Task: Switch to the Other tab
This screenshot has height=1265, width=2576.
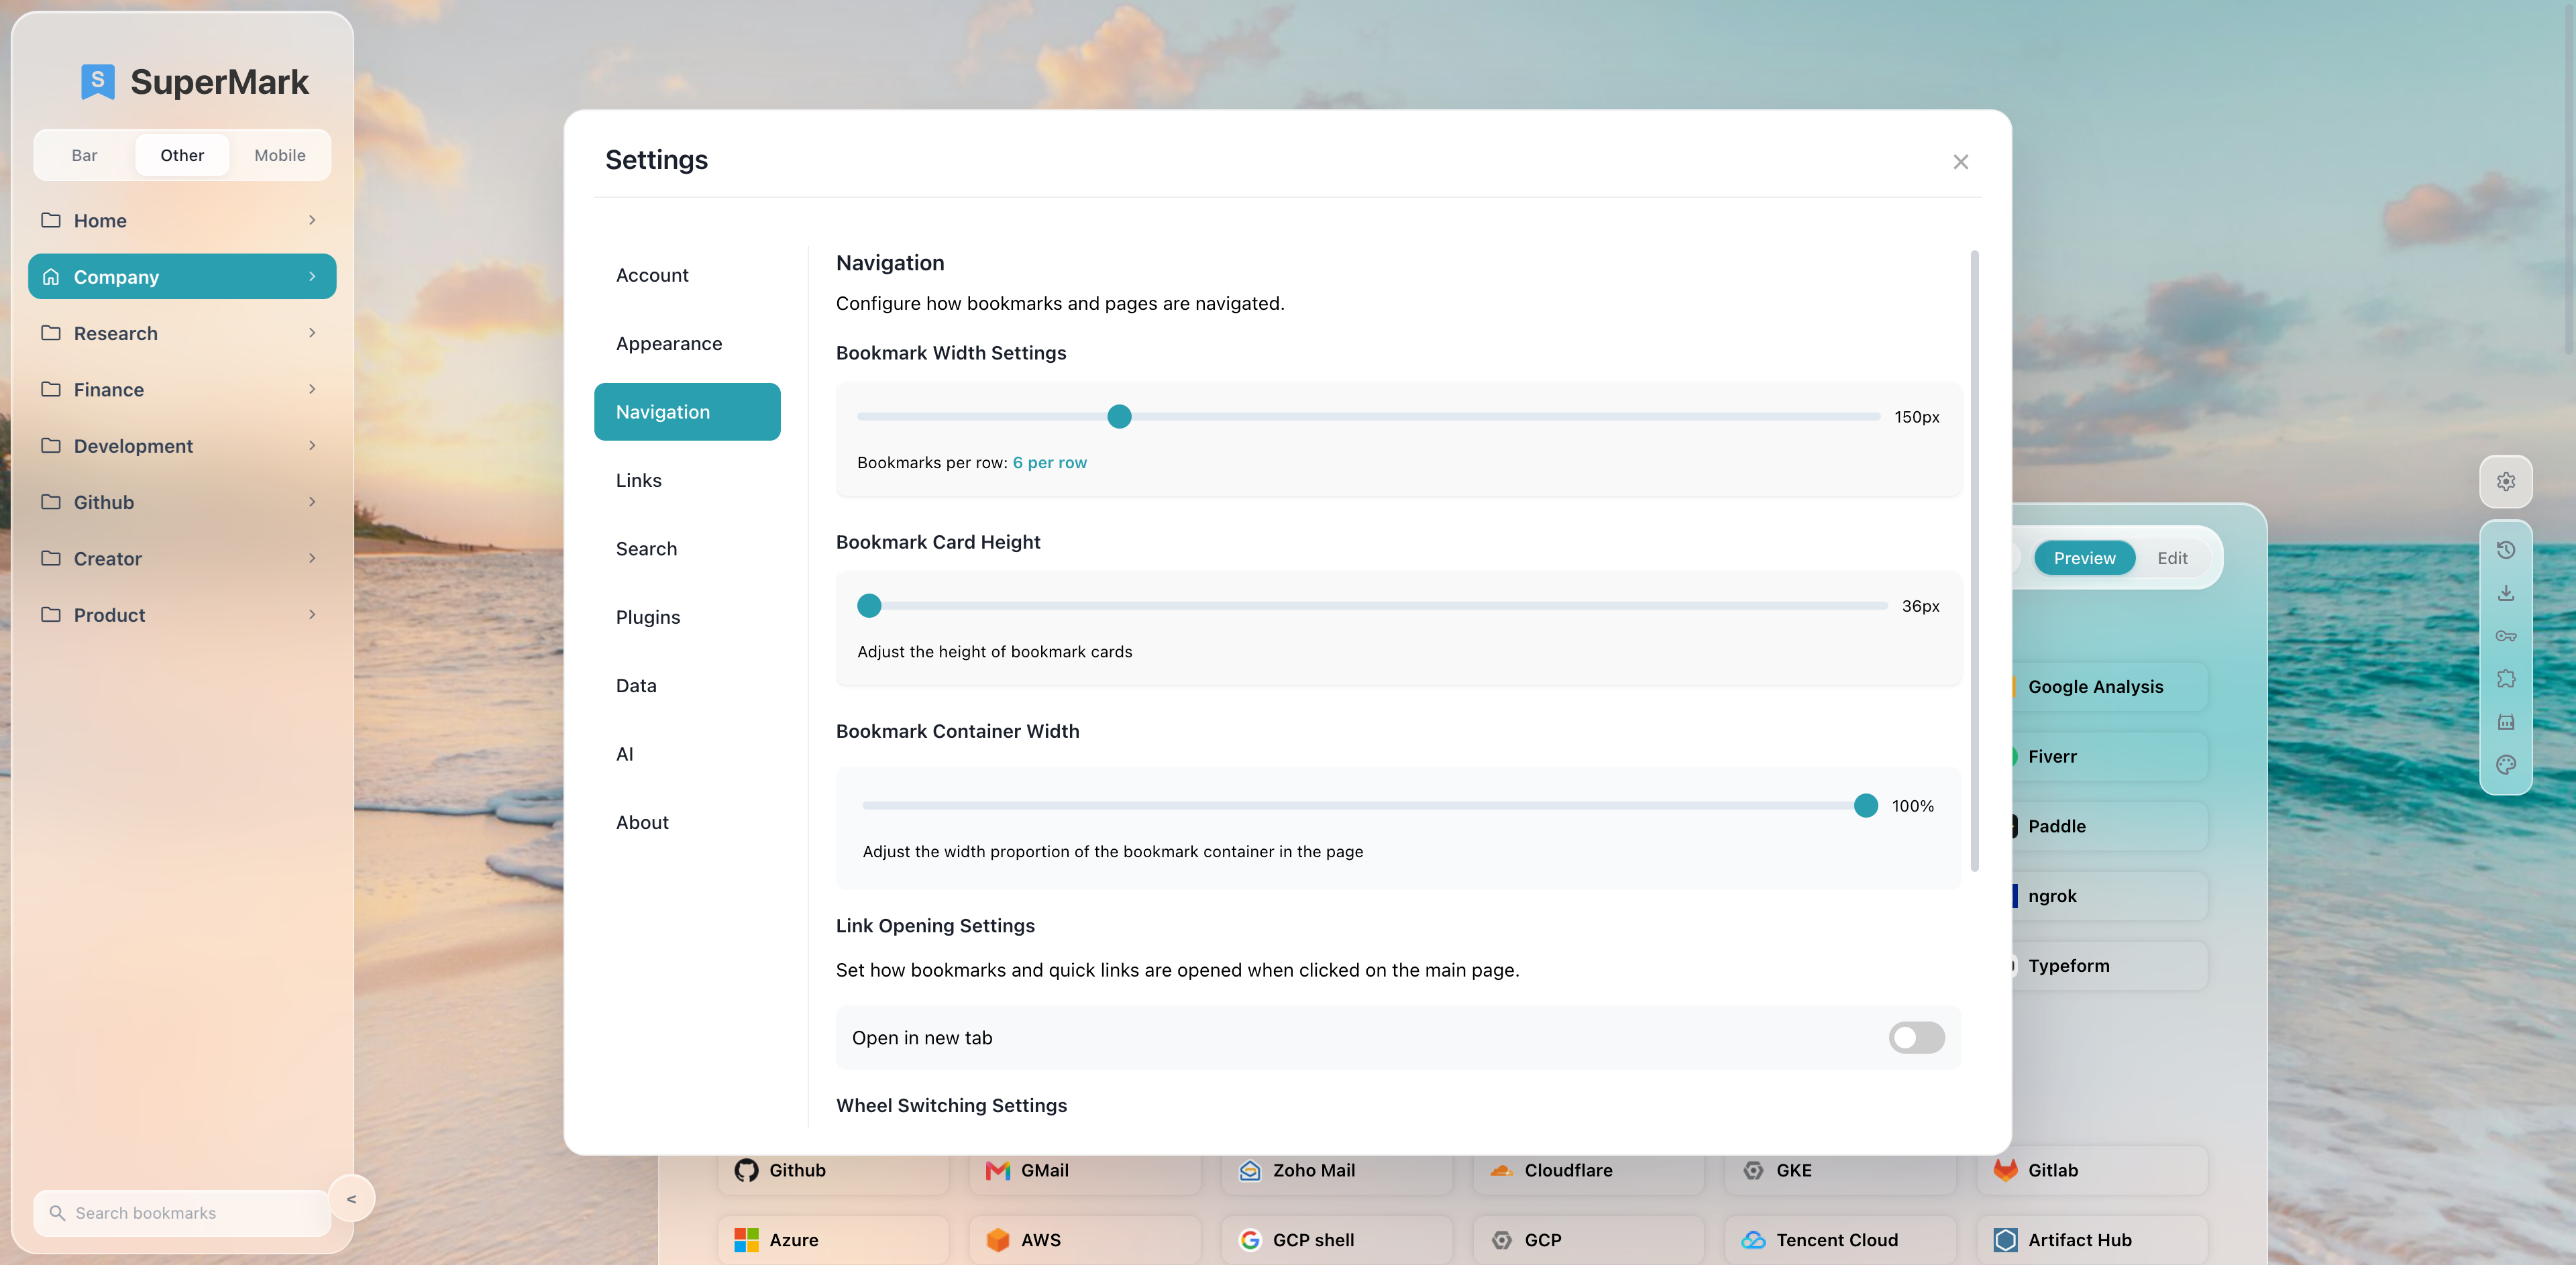Action: (182, 155)
